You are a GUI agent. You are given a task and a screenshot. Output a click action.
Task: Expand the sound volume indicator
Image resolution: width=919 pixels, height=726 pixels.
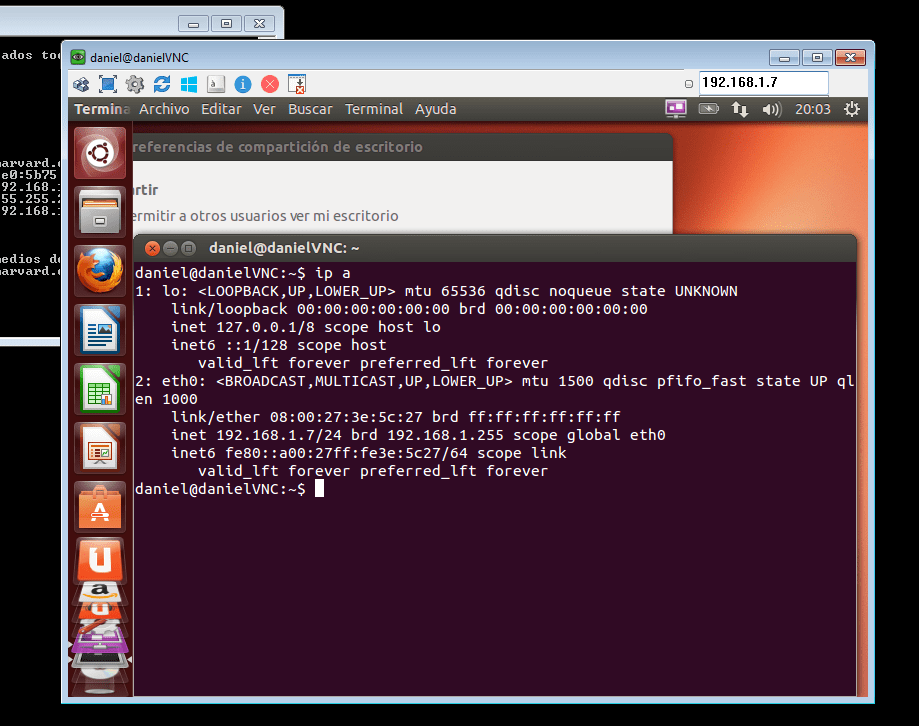(771, 109)
